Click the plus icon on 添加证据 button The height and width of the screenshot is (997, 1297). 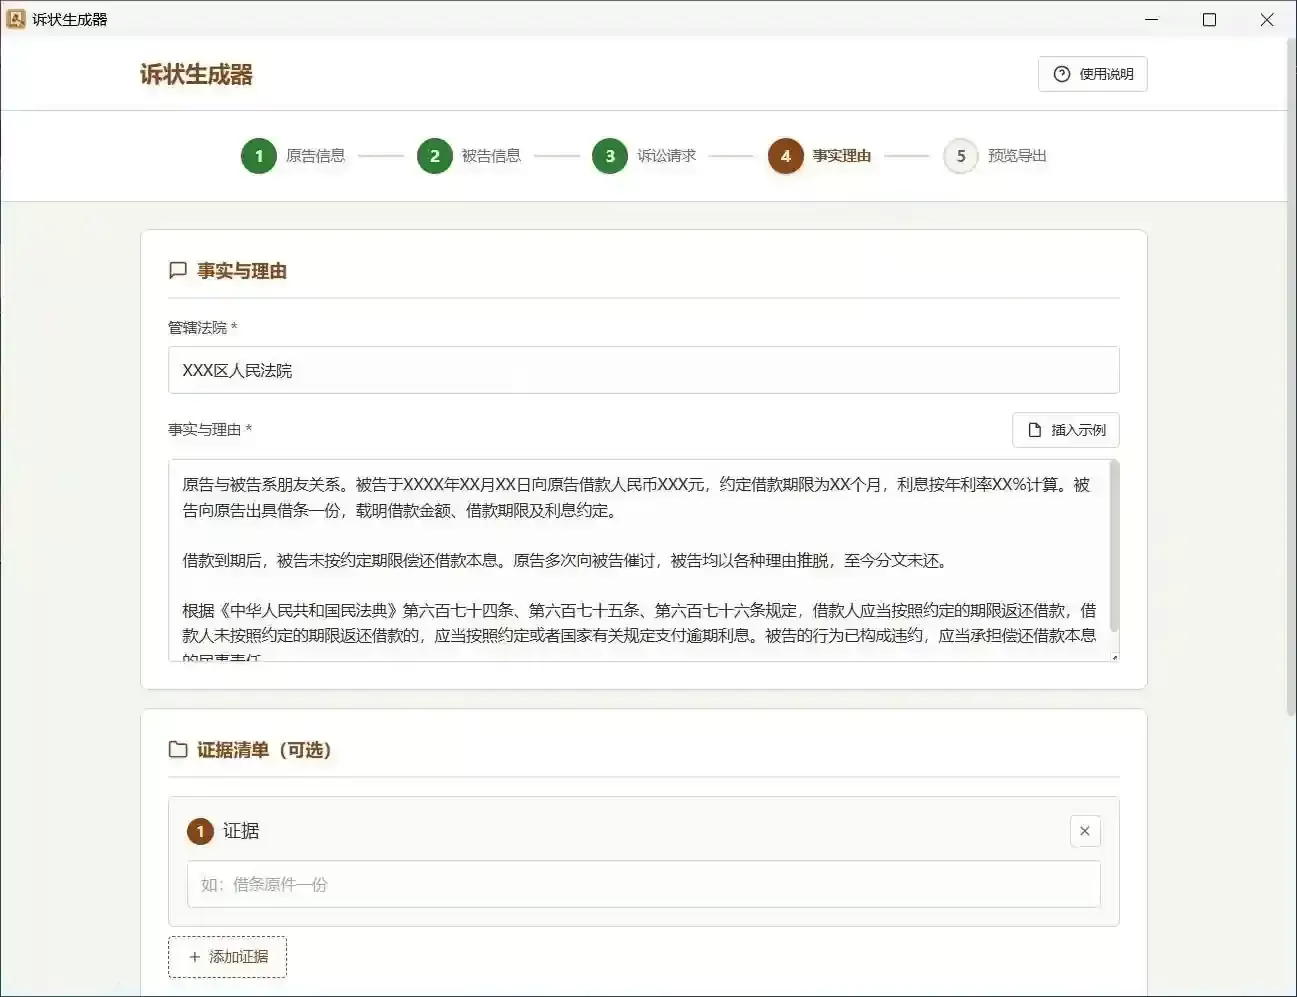click(x=196, y=957)
